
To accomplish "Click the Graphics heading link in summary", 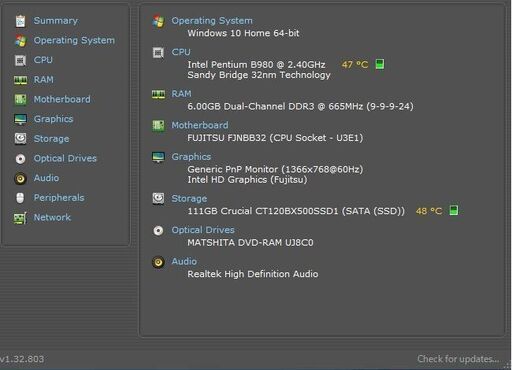I will (191, 157).
